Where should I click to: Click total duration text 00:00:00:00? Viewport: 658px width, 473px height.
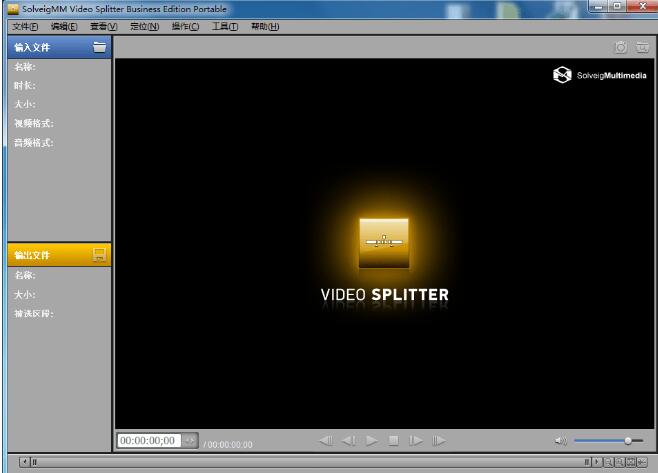point(230,444)
